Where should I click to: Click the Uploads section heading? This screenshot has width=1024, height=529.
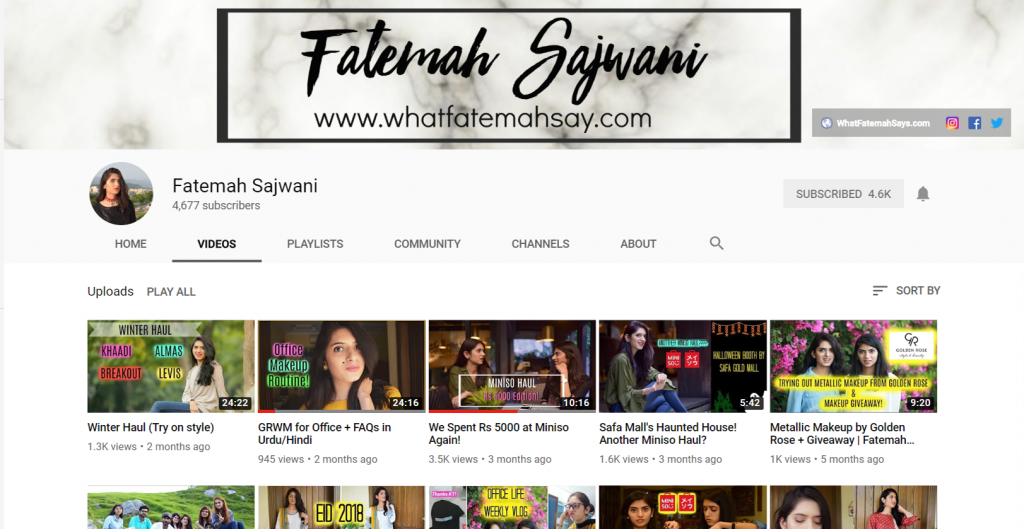point(110,292)
